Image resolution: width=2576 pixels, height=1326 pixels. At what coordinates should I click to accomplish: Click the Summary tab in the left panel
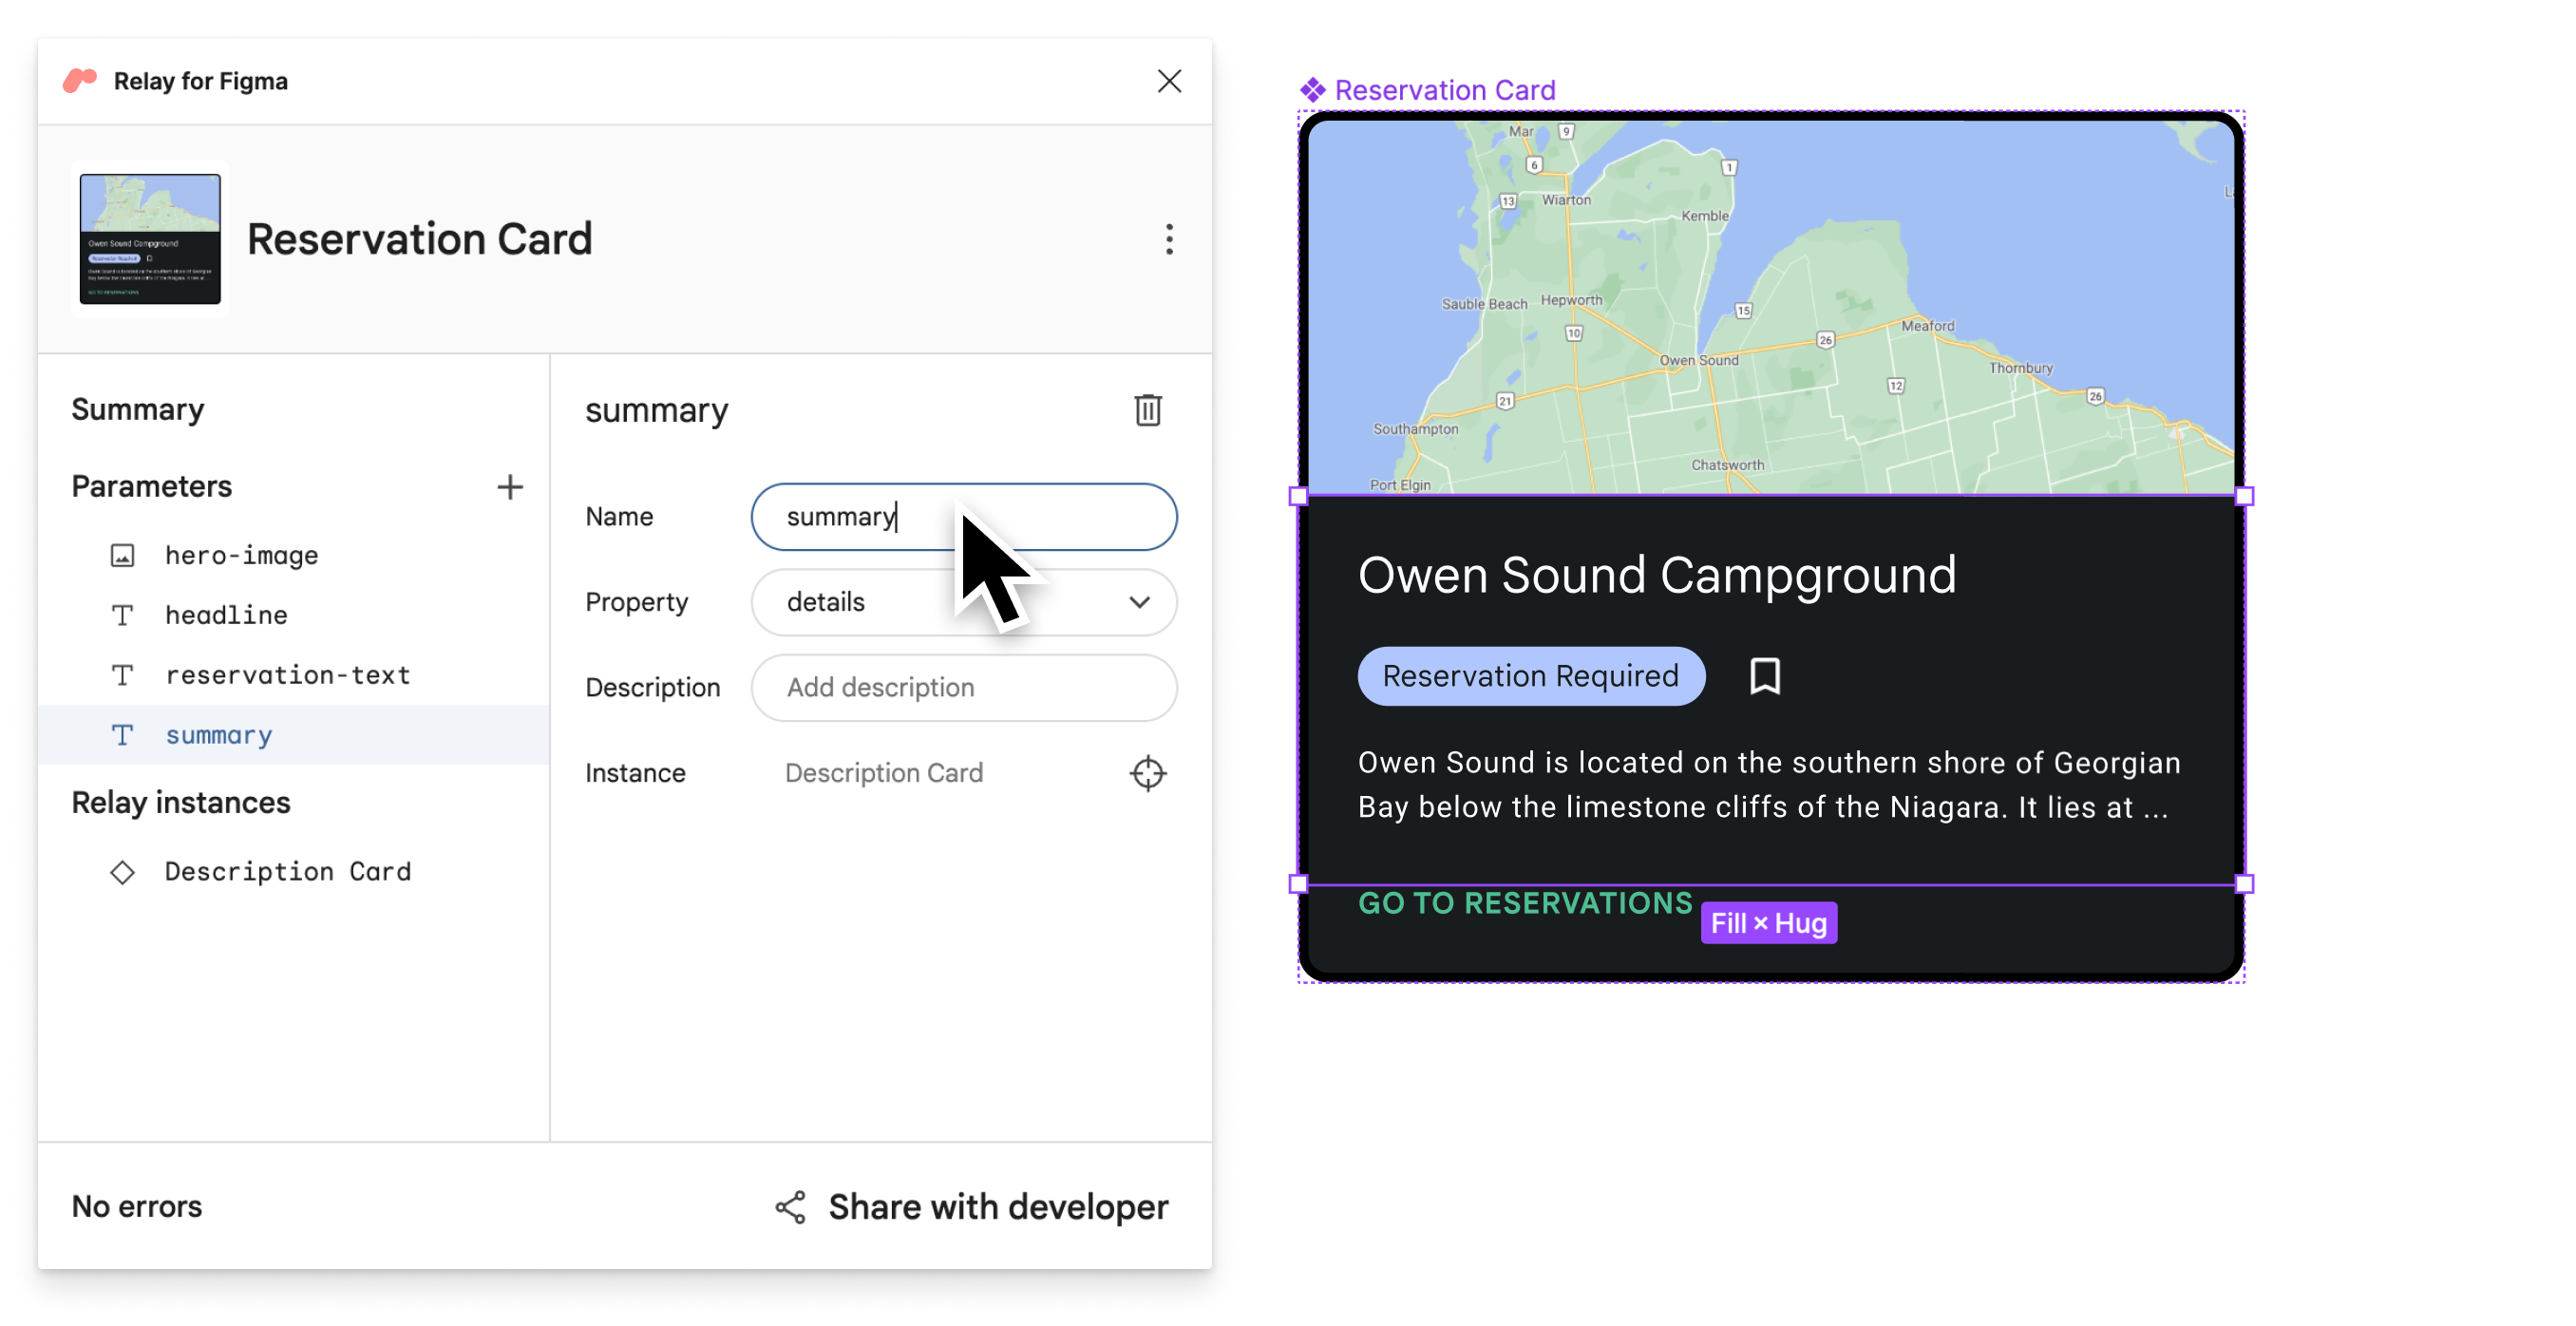pyautogui.click(x=137, y=407)
